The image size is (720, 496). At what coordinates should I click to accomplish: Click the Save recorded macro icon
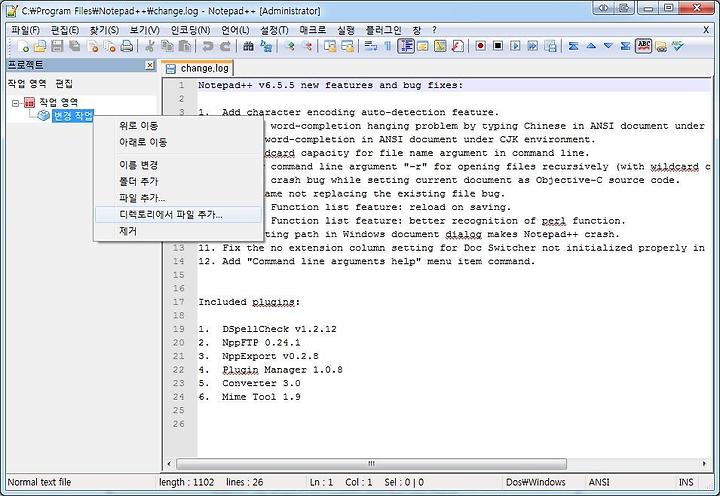[551, 46]
